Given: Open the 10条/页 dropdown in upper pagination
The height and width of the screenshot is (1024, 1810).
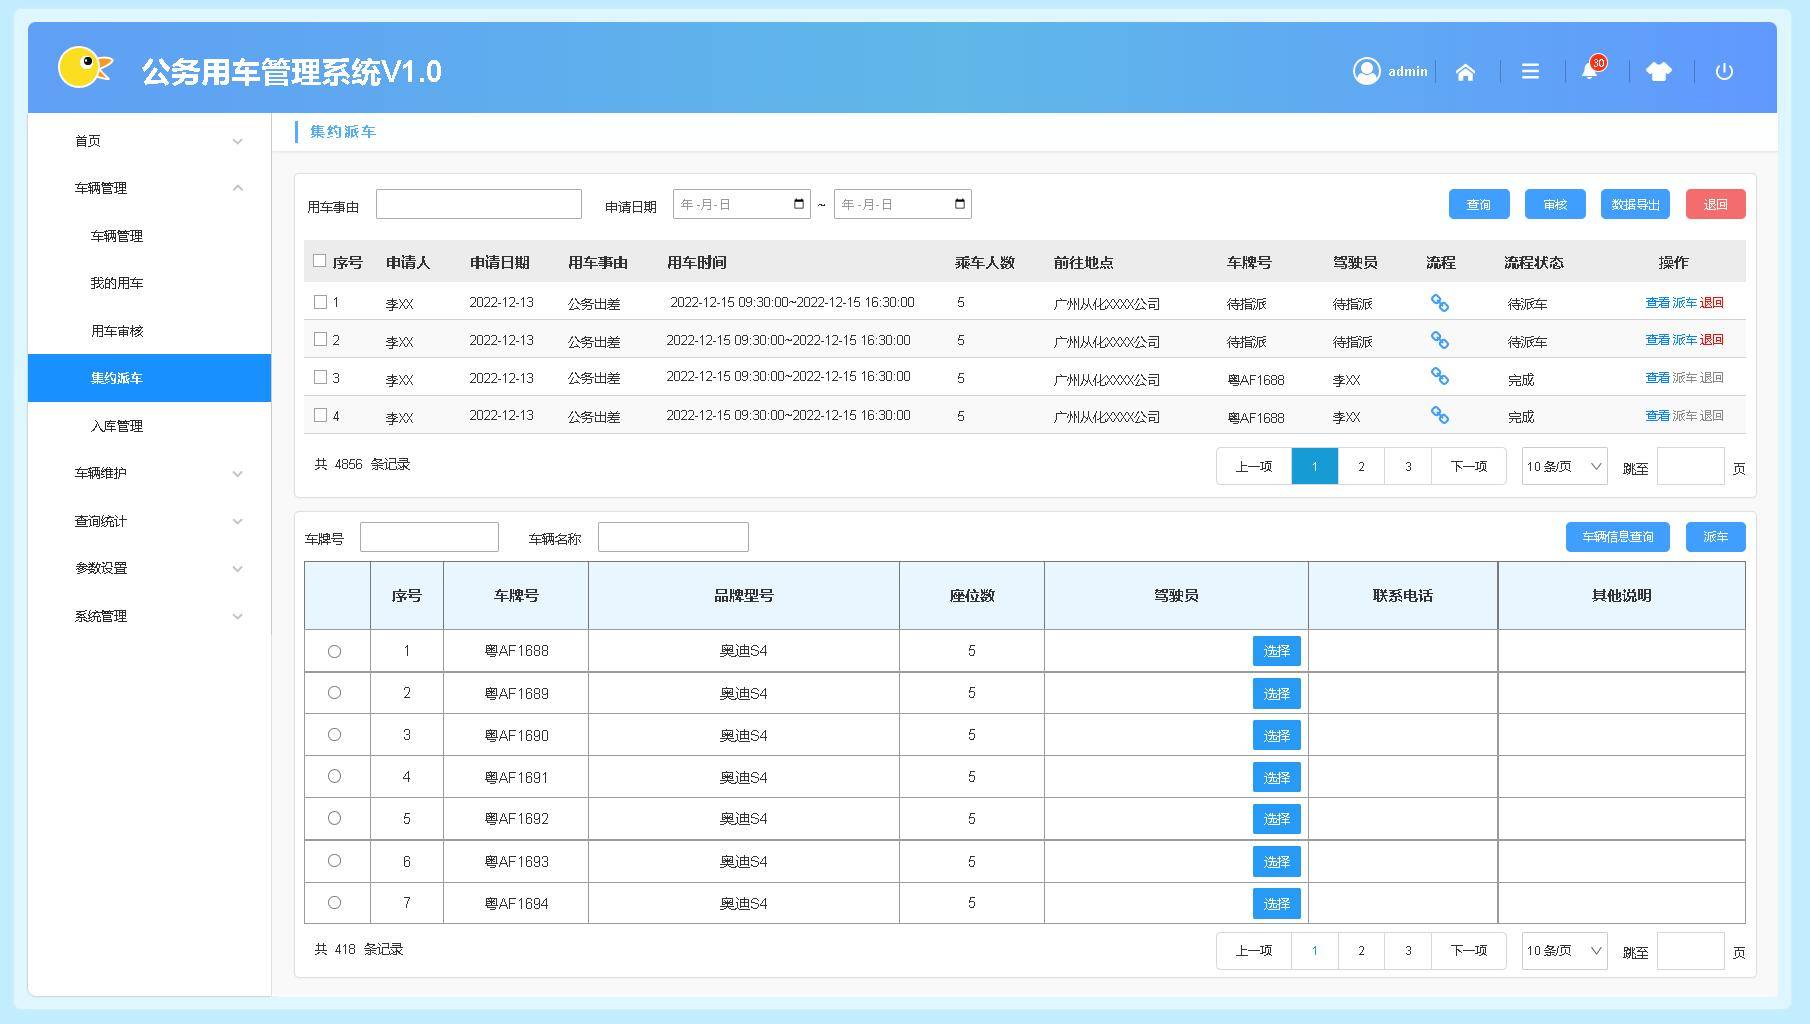Looking at the screenshot, I should click(1564, 467).
